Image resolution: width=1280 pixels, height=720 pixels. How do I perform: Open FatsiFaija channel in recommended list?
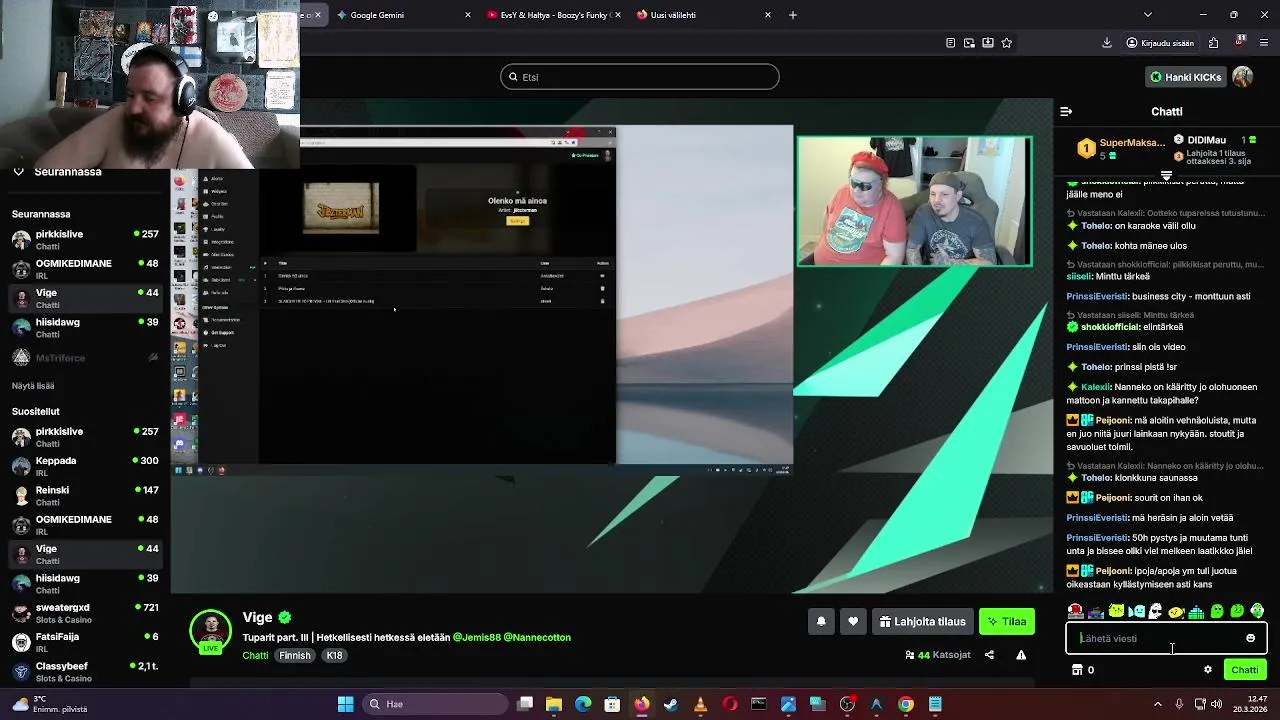[x=85, y=643]
